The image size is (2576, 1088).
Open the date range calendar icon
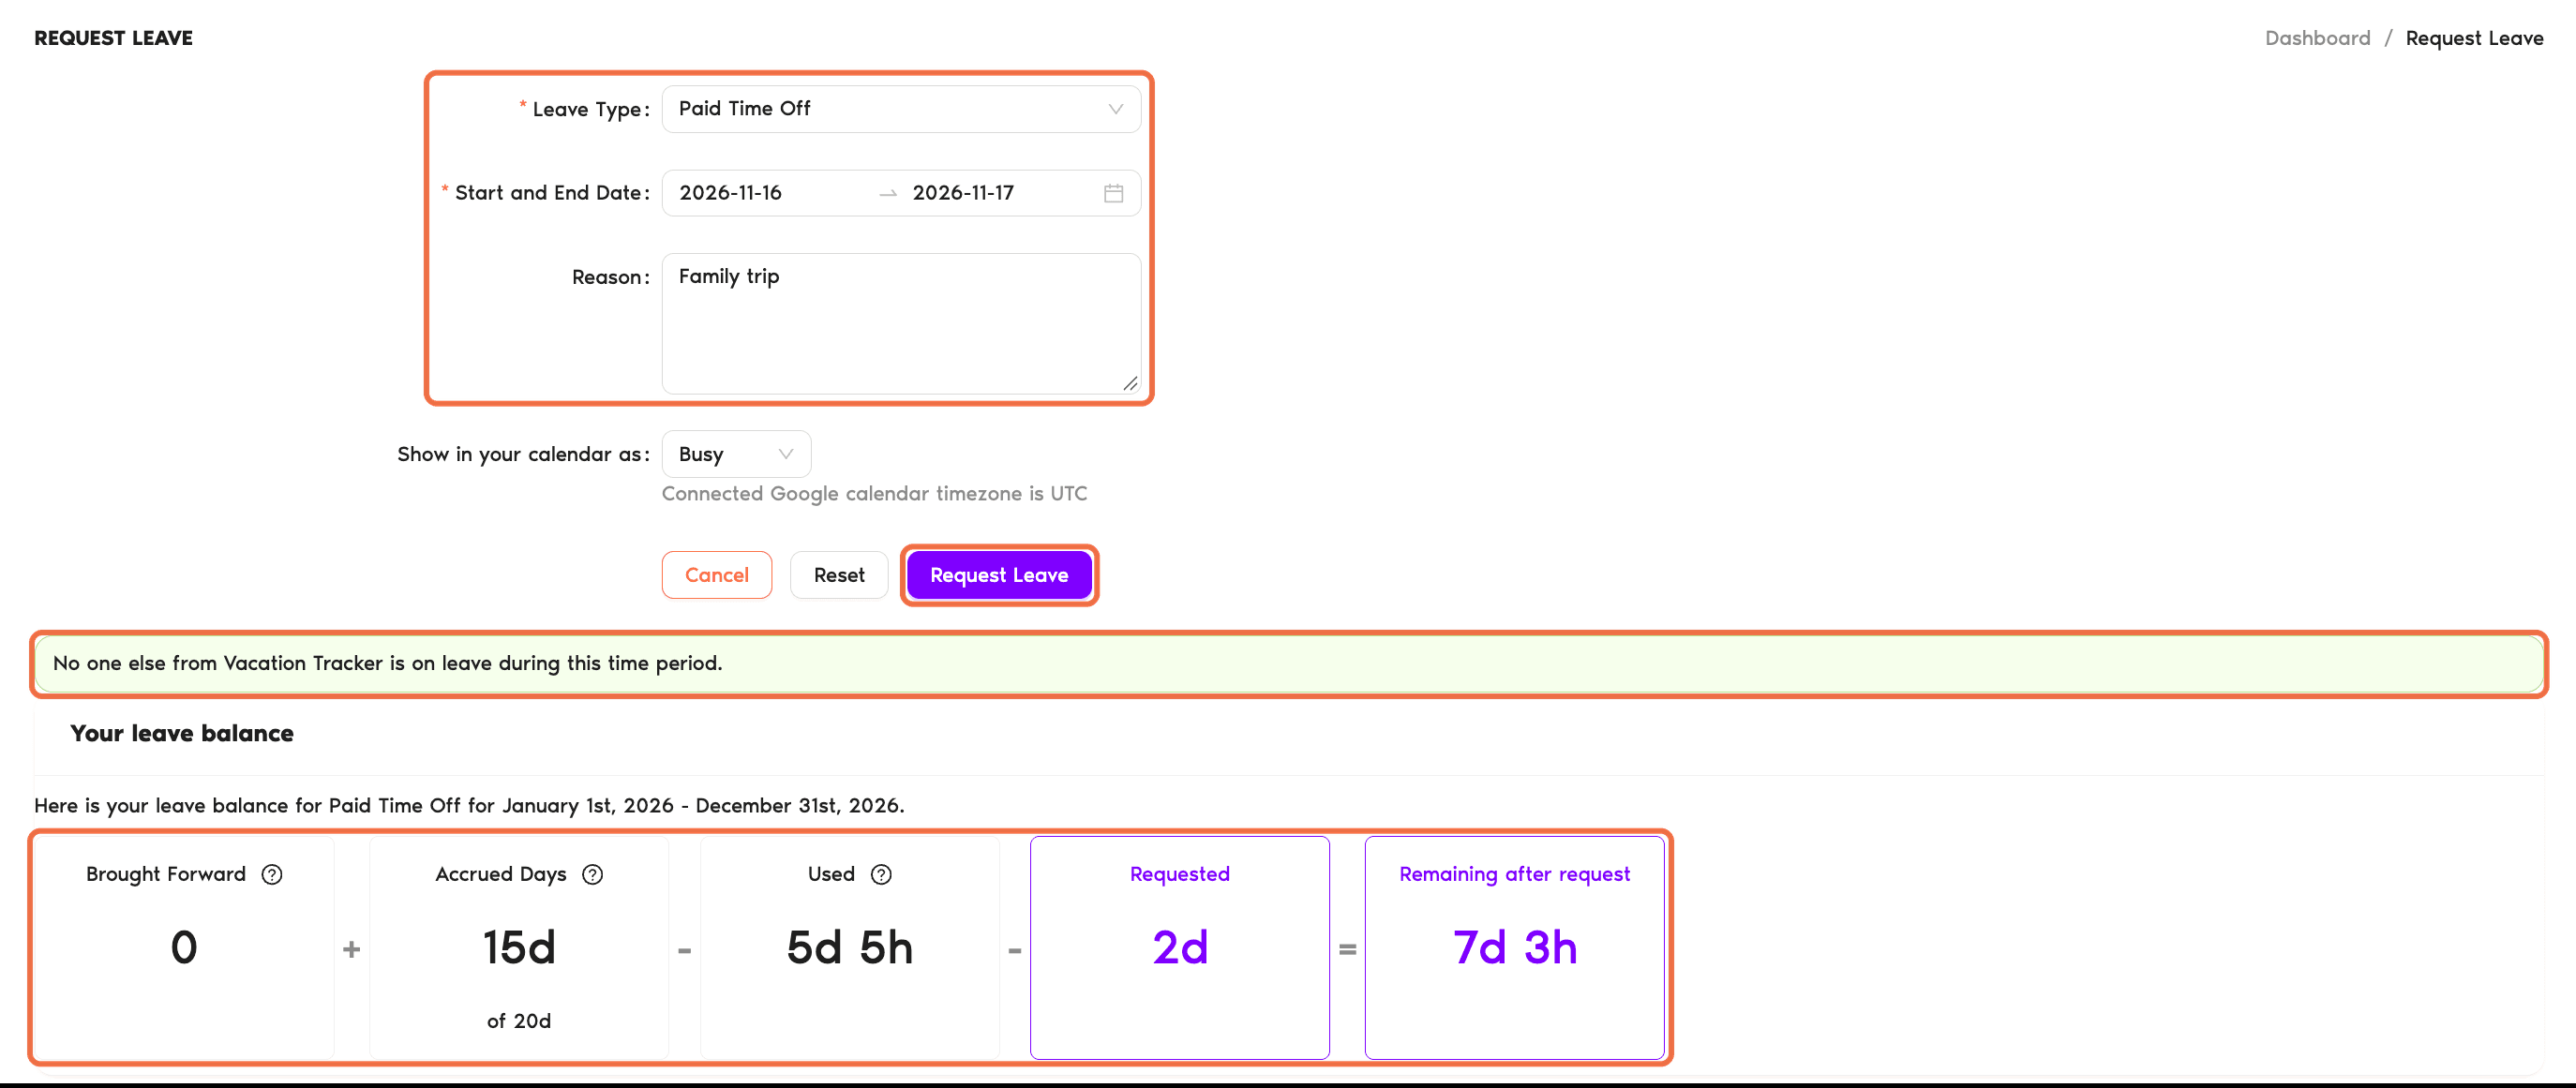click(1113, 193)
